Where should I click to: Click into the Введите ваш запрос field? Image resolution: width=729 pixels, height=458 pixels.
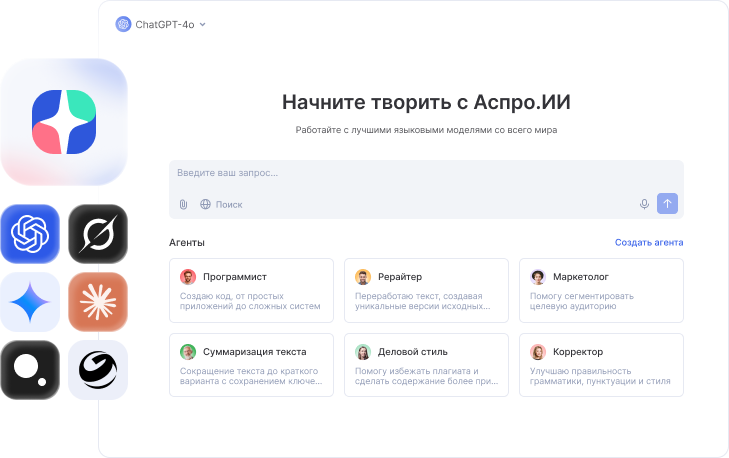pyautogui.click(x=400, y=173)
